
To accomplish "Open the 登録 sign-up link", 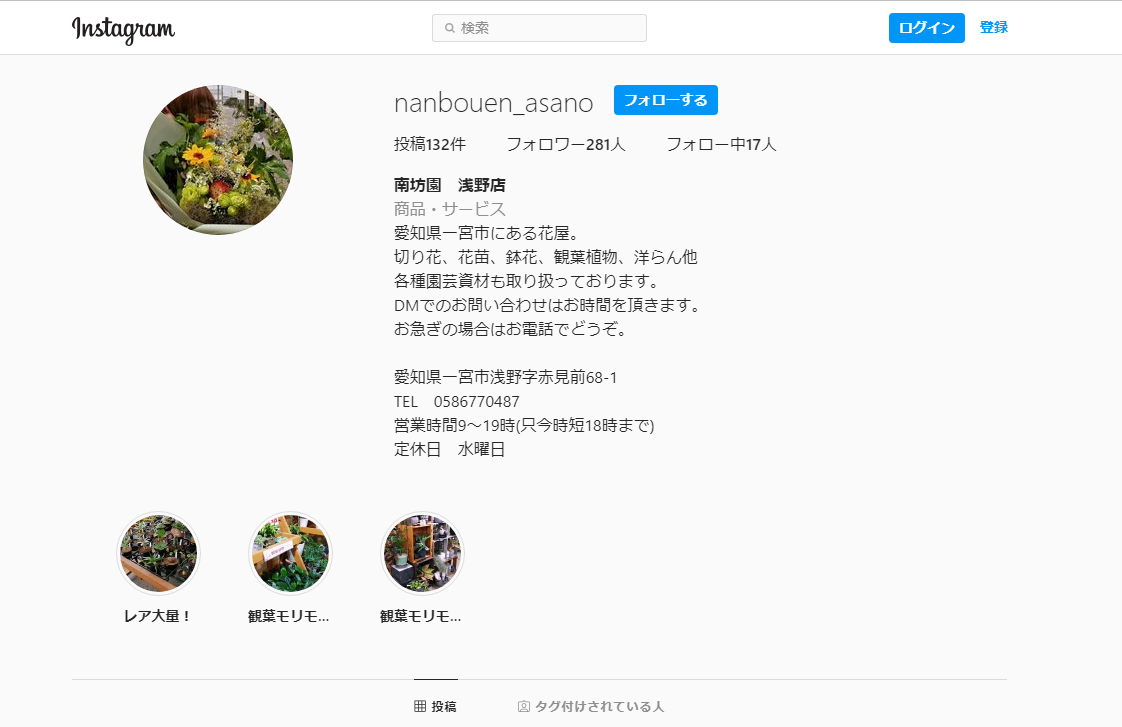I will point(993,27).
